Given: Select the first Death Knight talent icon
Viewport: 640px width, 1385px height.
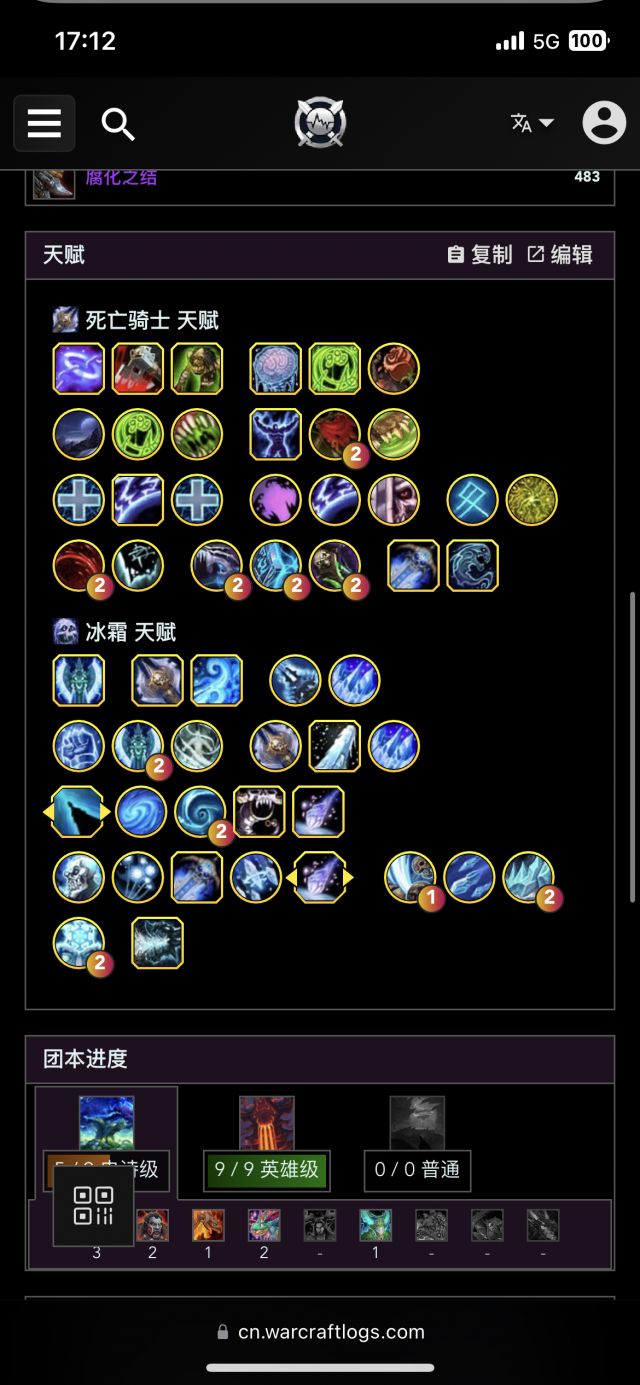Looking at the screenshot, I should (79, 369).
